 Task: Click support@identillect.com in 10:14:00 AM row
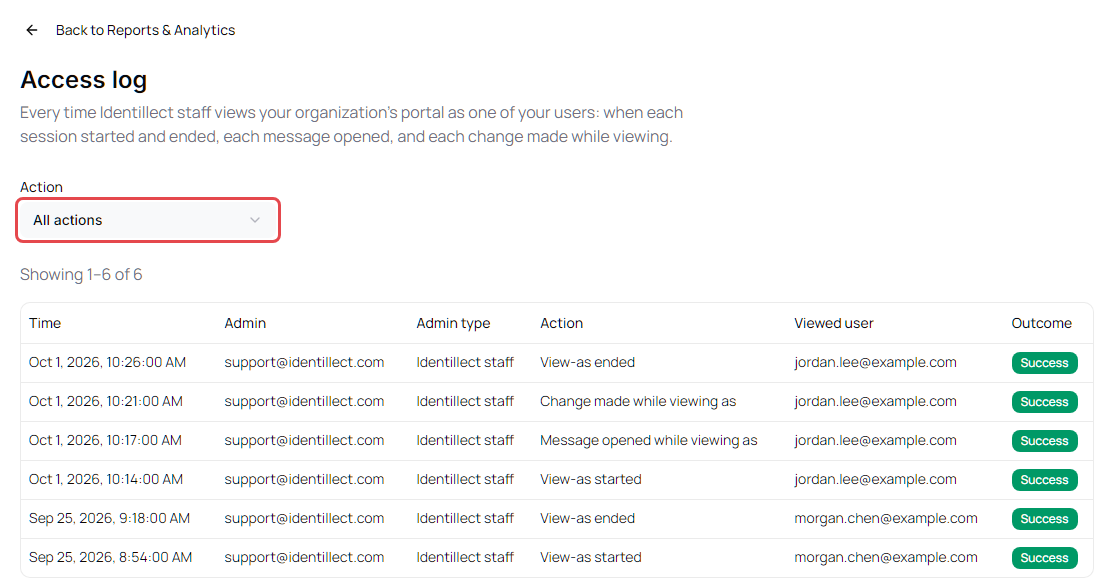click(304, 479)
